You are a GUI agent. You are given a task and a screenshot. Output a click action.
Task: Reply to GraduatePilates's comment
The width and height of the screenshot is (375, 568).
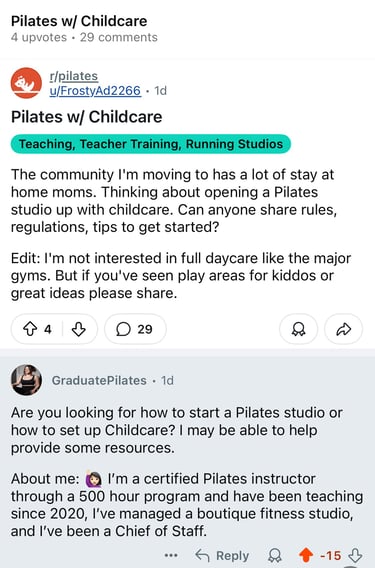[x=222, y=555]
